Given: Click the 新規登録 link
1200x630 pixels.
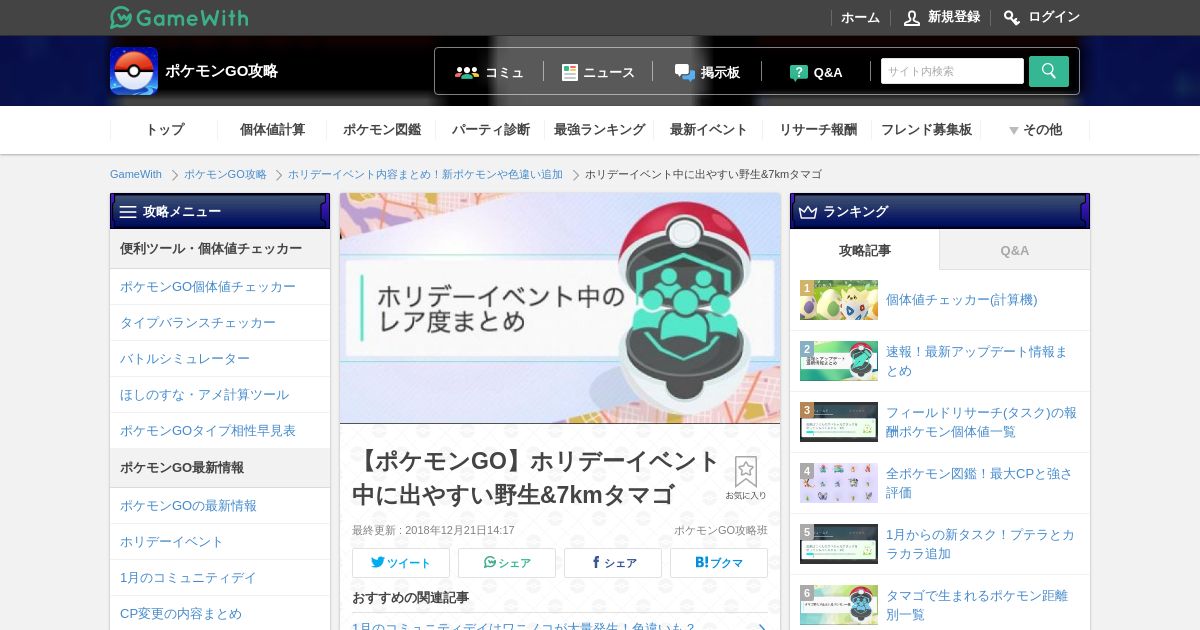Looking at the screenshot, I should coord(954,17).
